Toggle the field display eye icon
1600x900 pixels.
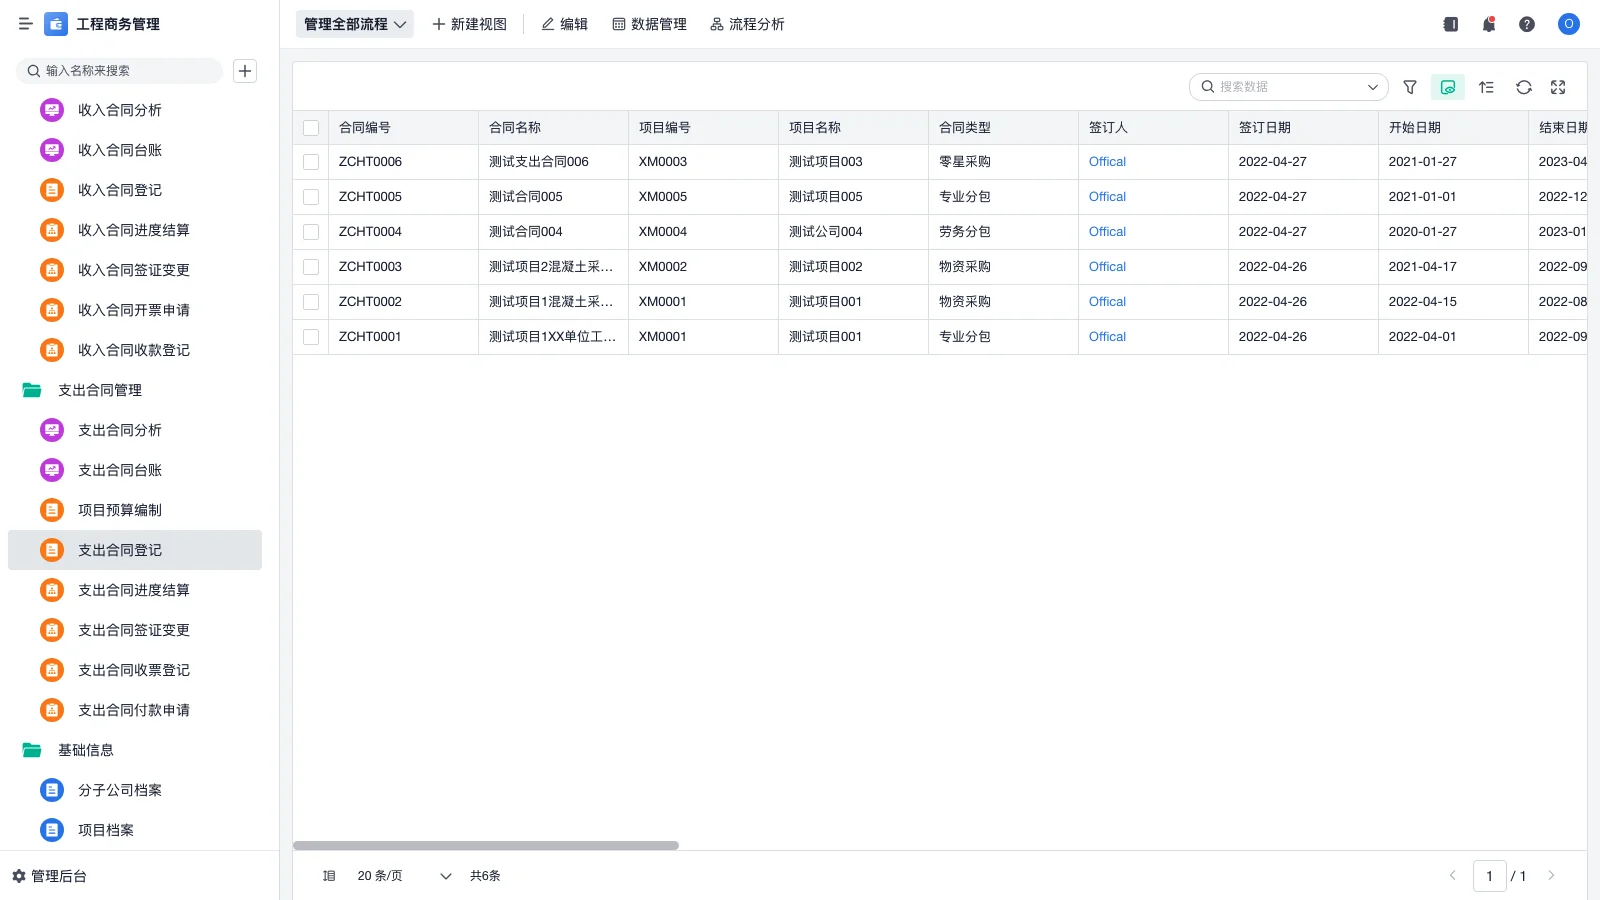coord(1447,87)
